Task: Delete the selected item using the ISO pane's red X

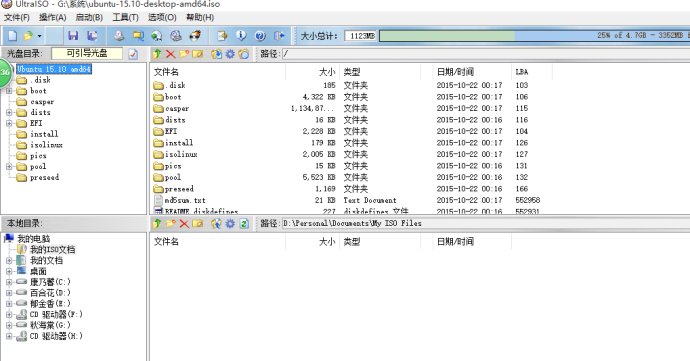Action: click(171, 54)
